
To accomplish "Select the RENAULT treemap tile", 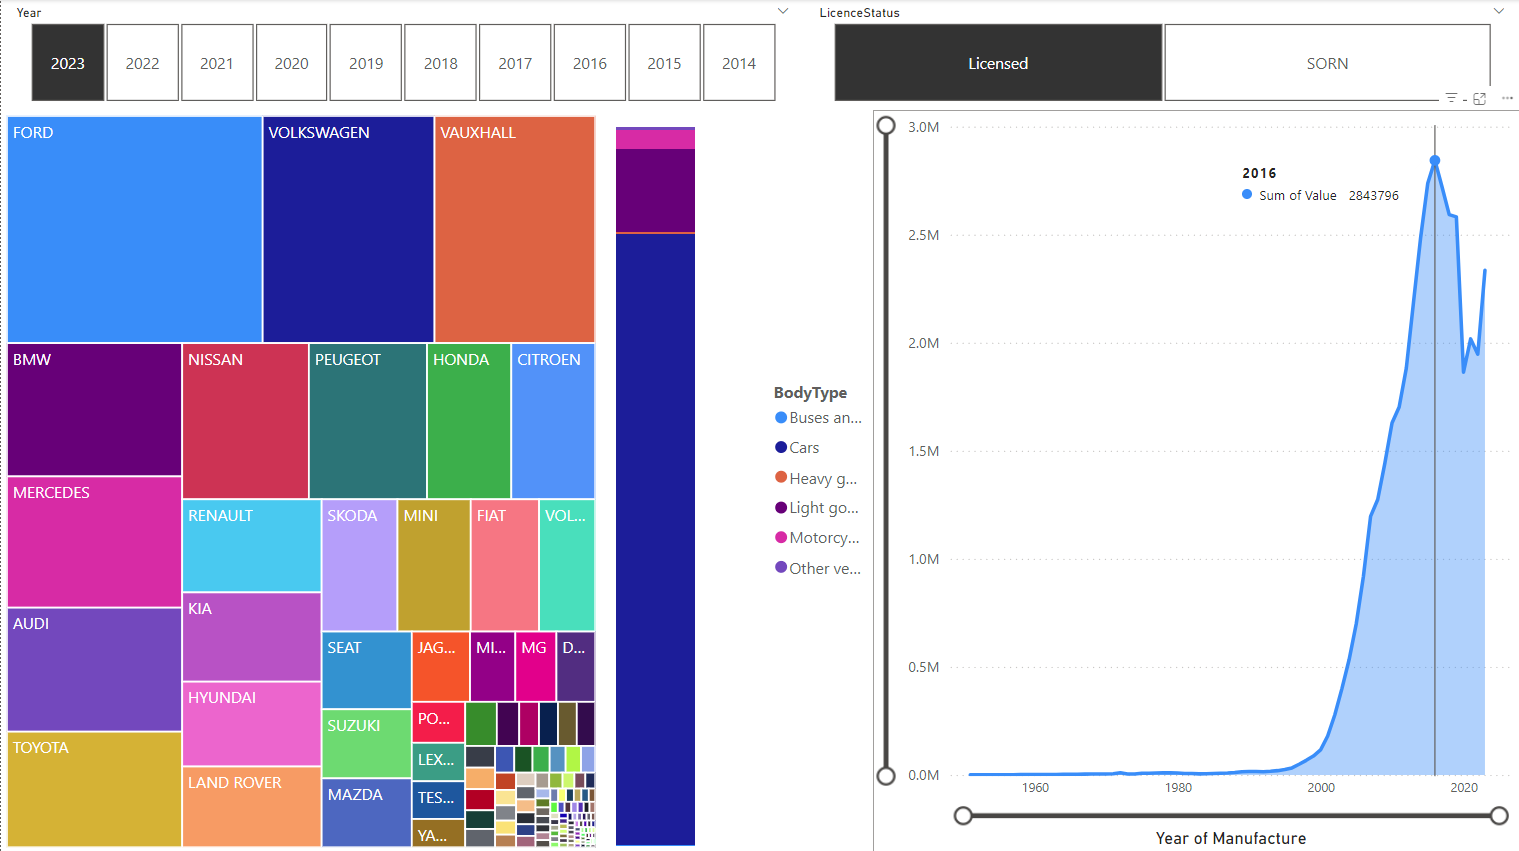I will click(252, 546).
